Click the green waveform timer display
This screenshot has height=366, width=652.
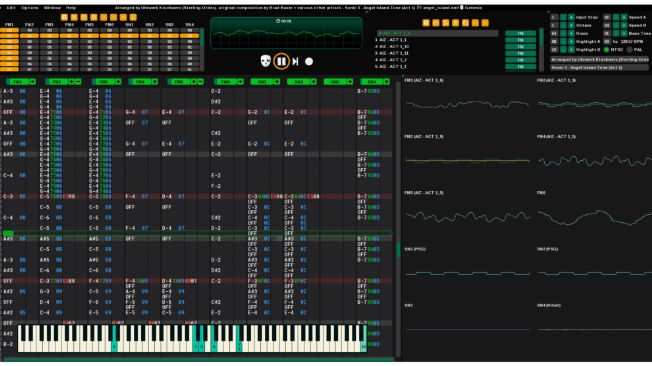tap(286, 33)
